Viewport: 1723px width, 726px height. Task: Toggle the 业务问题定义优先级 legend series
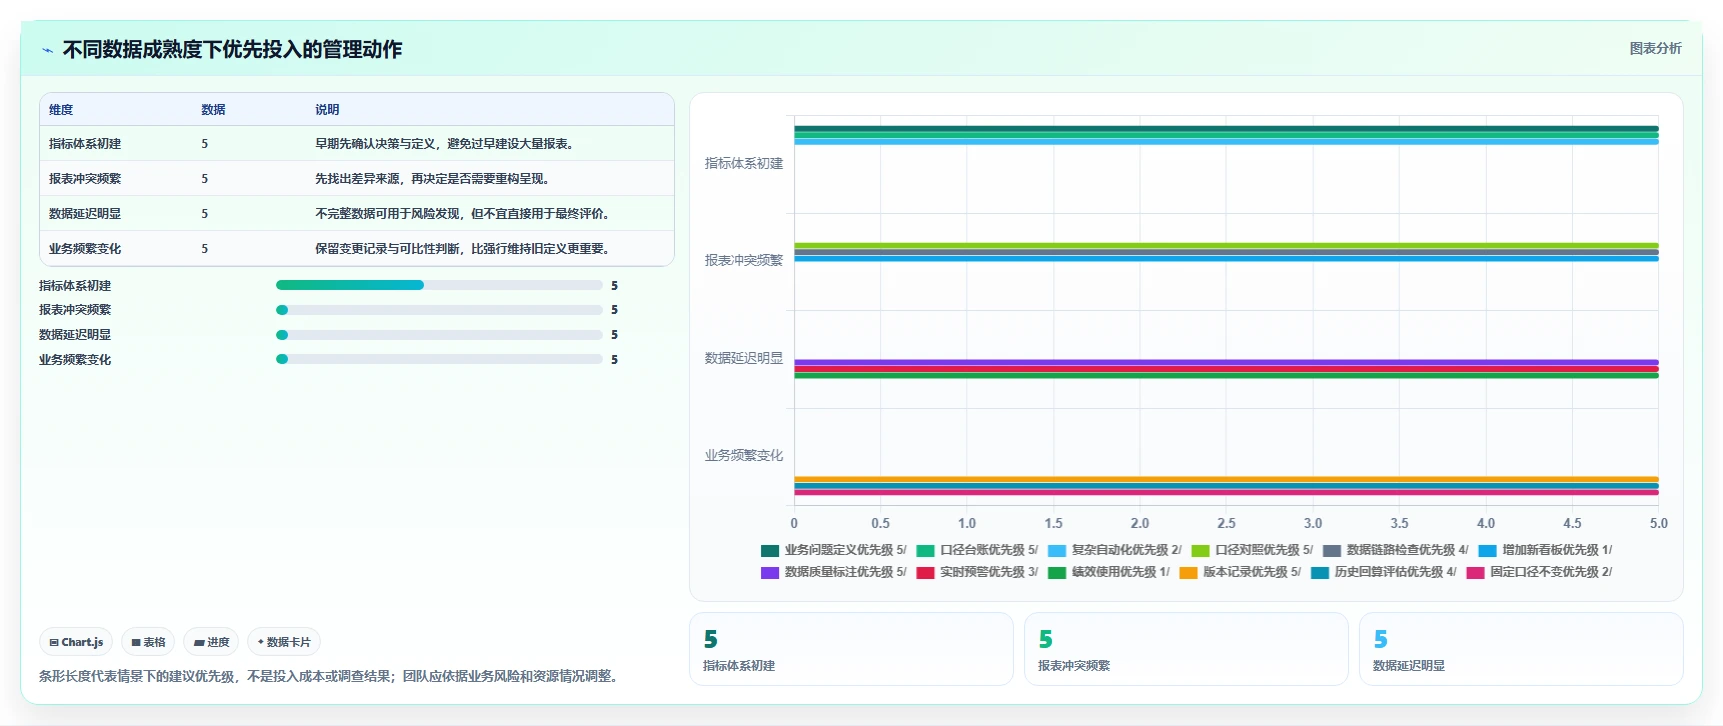tap(833, 550)
